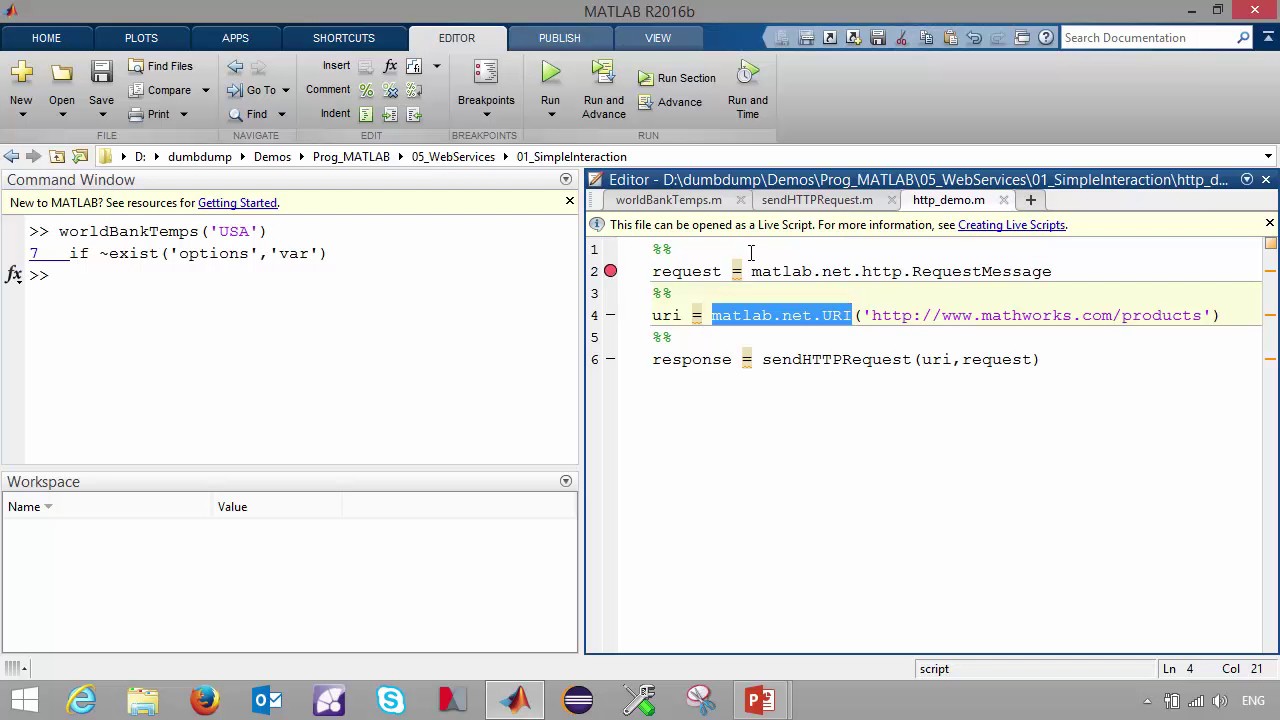Click the Increase Indent icon
The height and width of the screenshot is (720, 1280).
pyautogui.click(x=390, y=114)
